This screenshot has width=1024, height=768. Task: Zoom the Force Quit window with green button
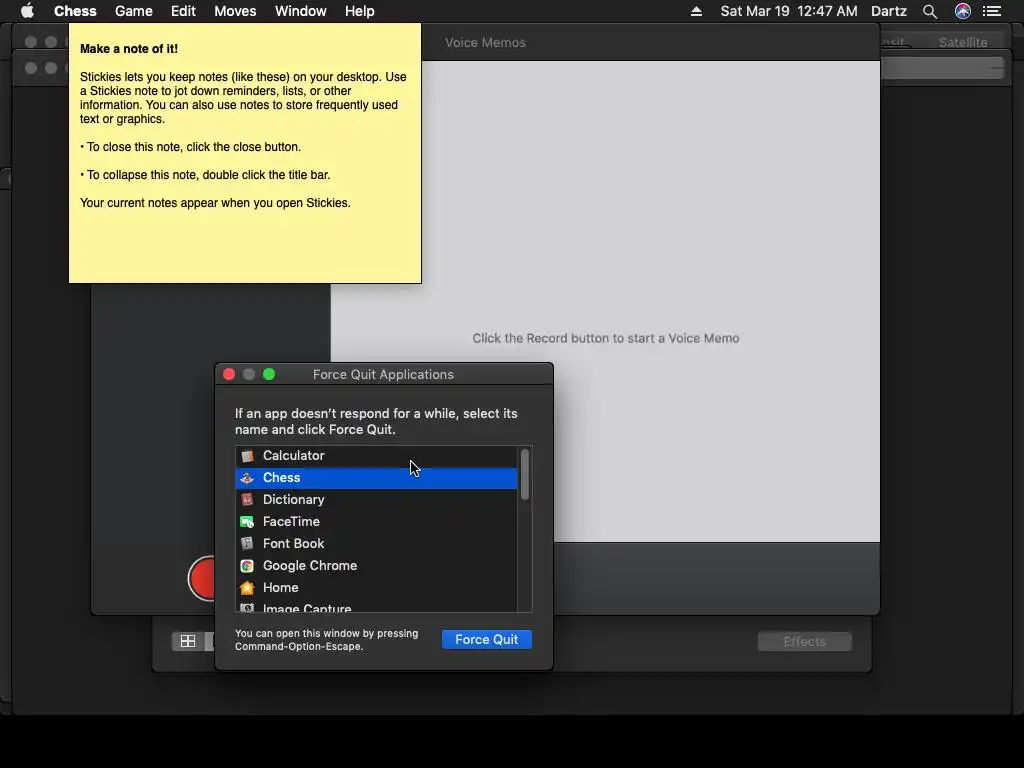tap(269, 374)
